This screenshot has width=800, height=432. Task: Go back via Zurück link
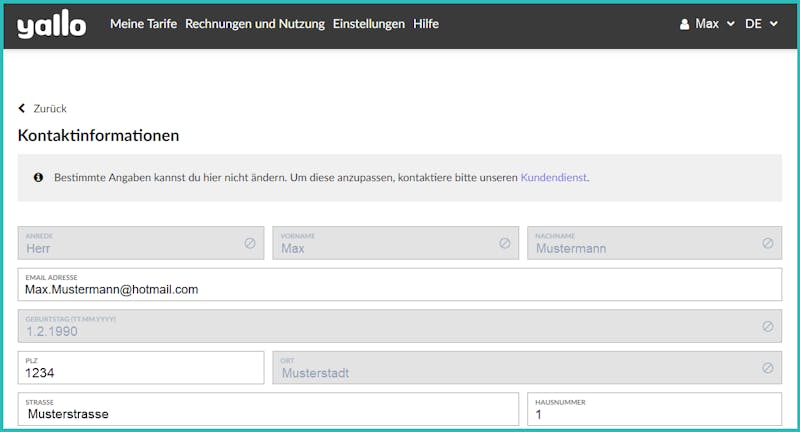coord(50,109)
